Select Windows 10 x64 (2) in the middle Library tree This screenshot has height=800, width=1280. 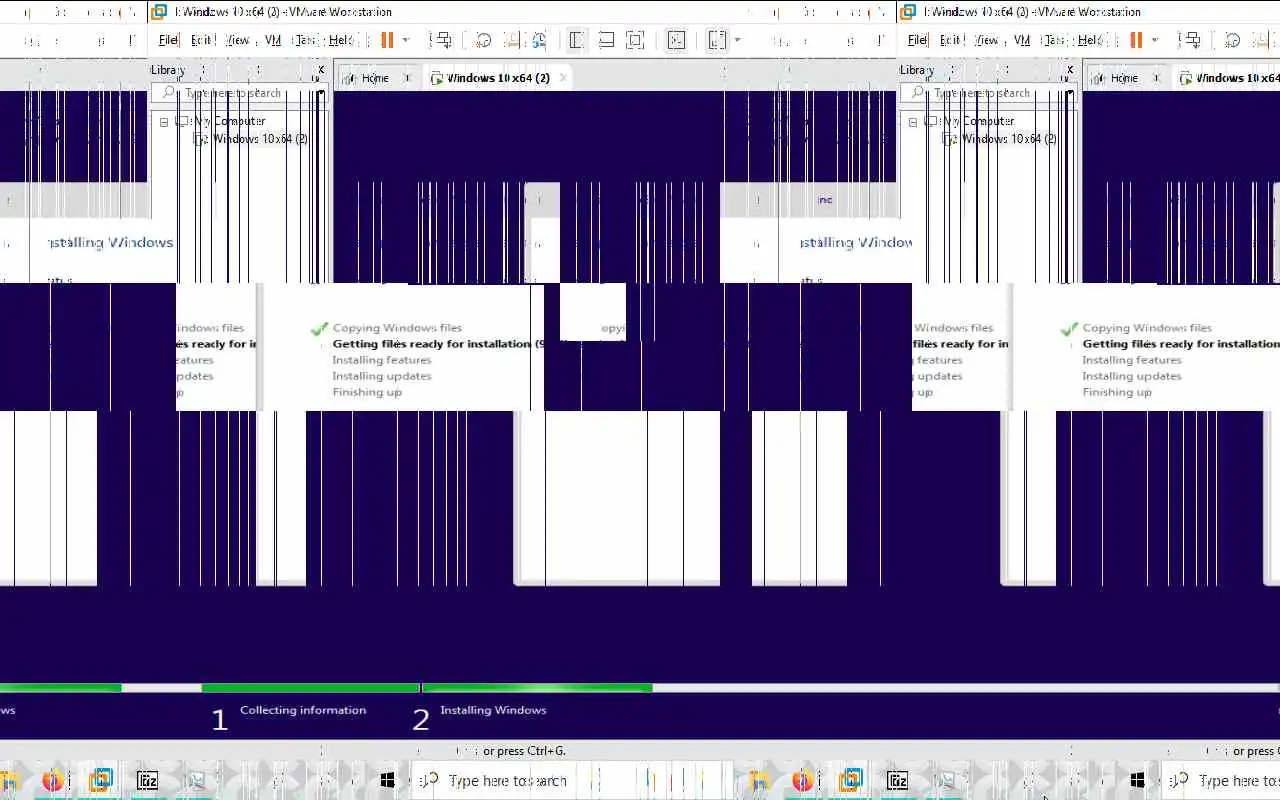coord(260,139)
